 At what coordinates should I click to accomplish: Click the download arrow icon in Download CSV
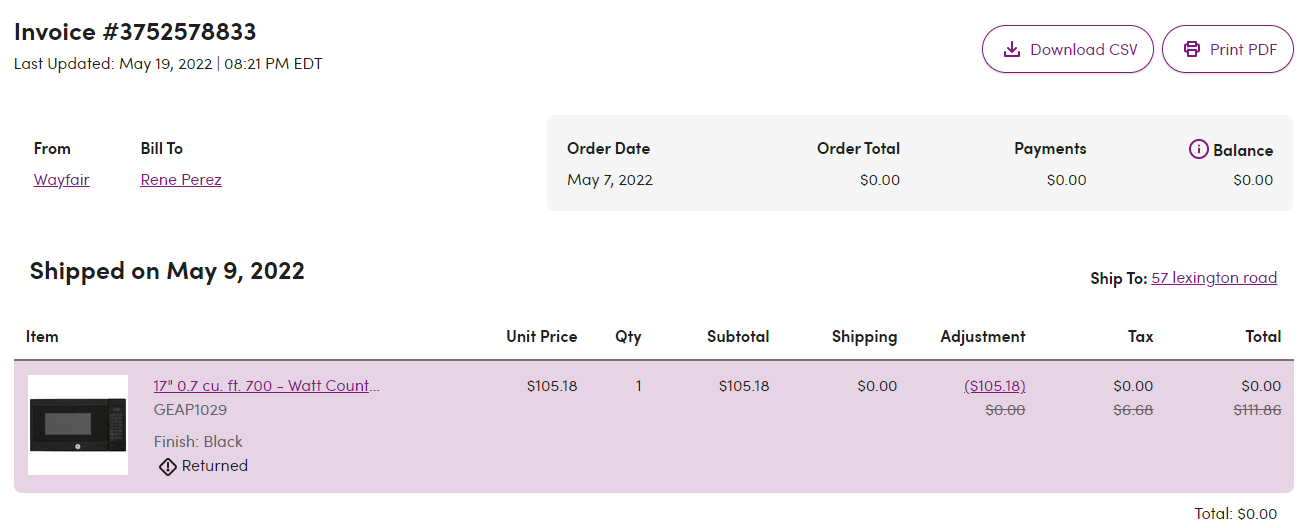(1012, 49)
